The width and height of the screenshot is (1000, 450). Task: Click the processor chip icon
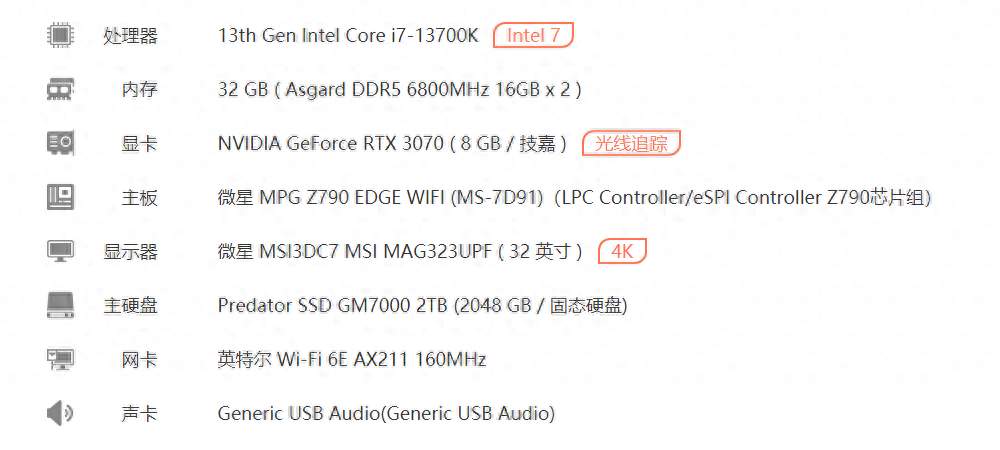pyautogui.click(x=61, y=35)
